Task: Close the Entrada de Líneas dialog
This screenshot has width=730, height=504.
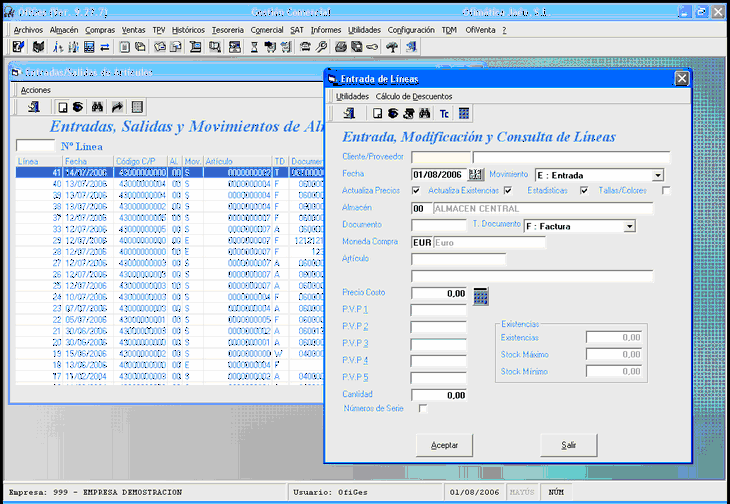Action: click(x=682, y=79)
